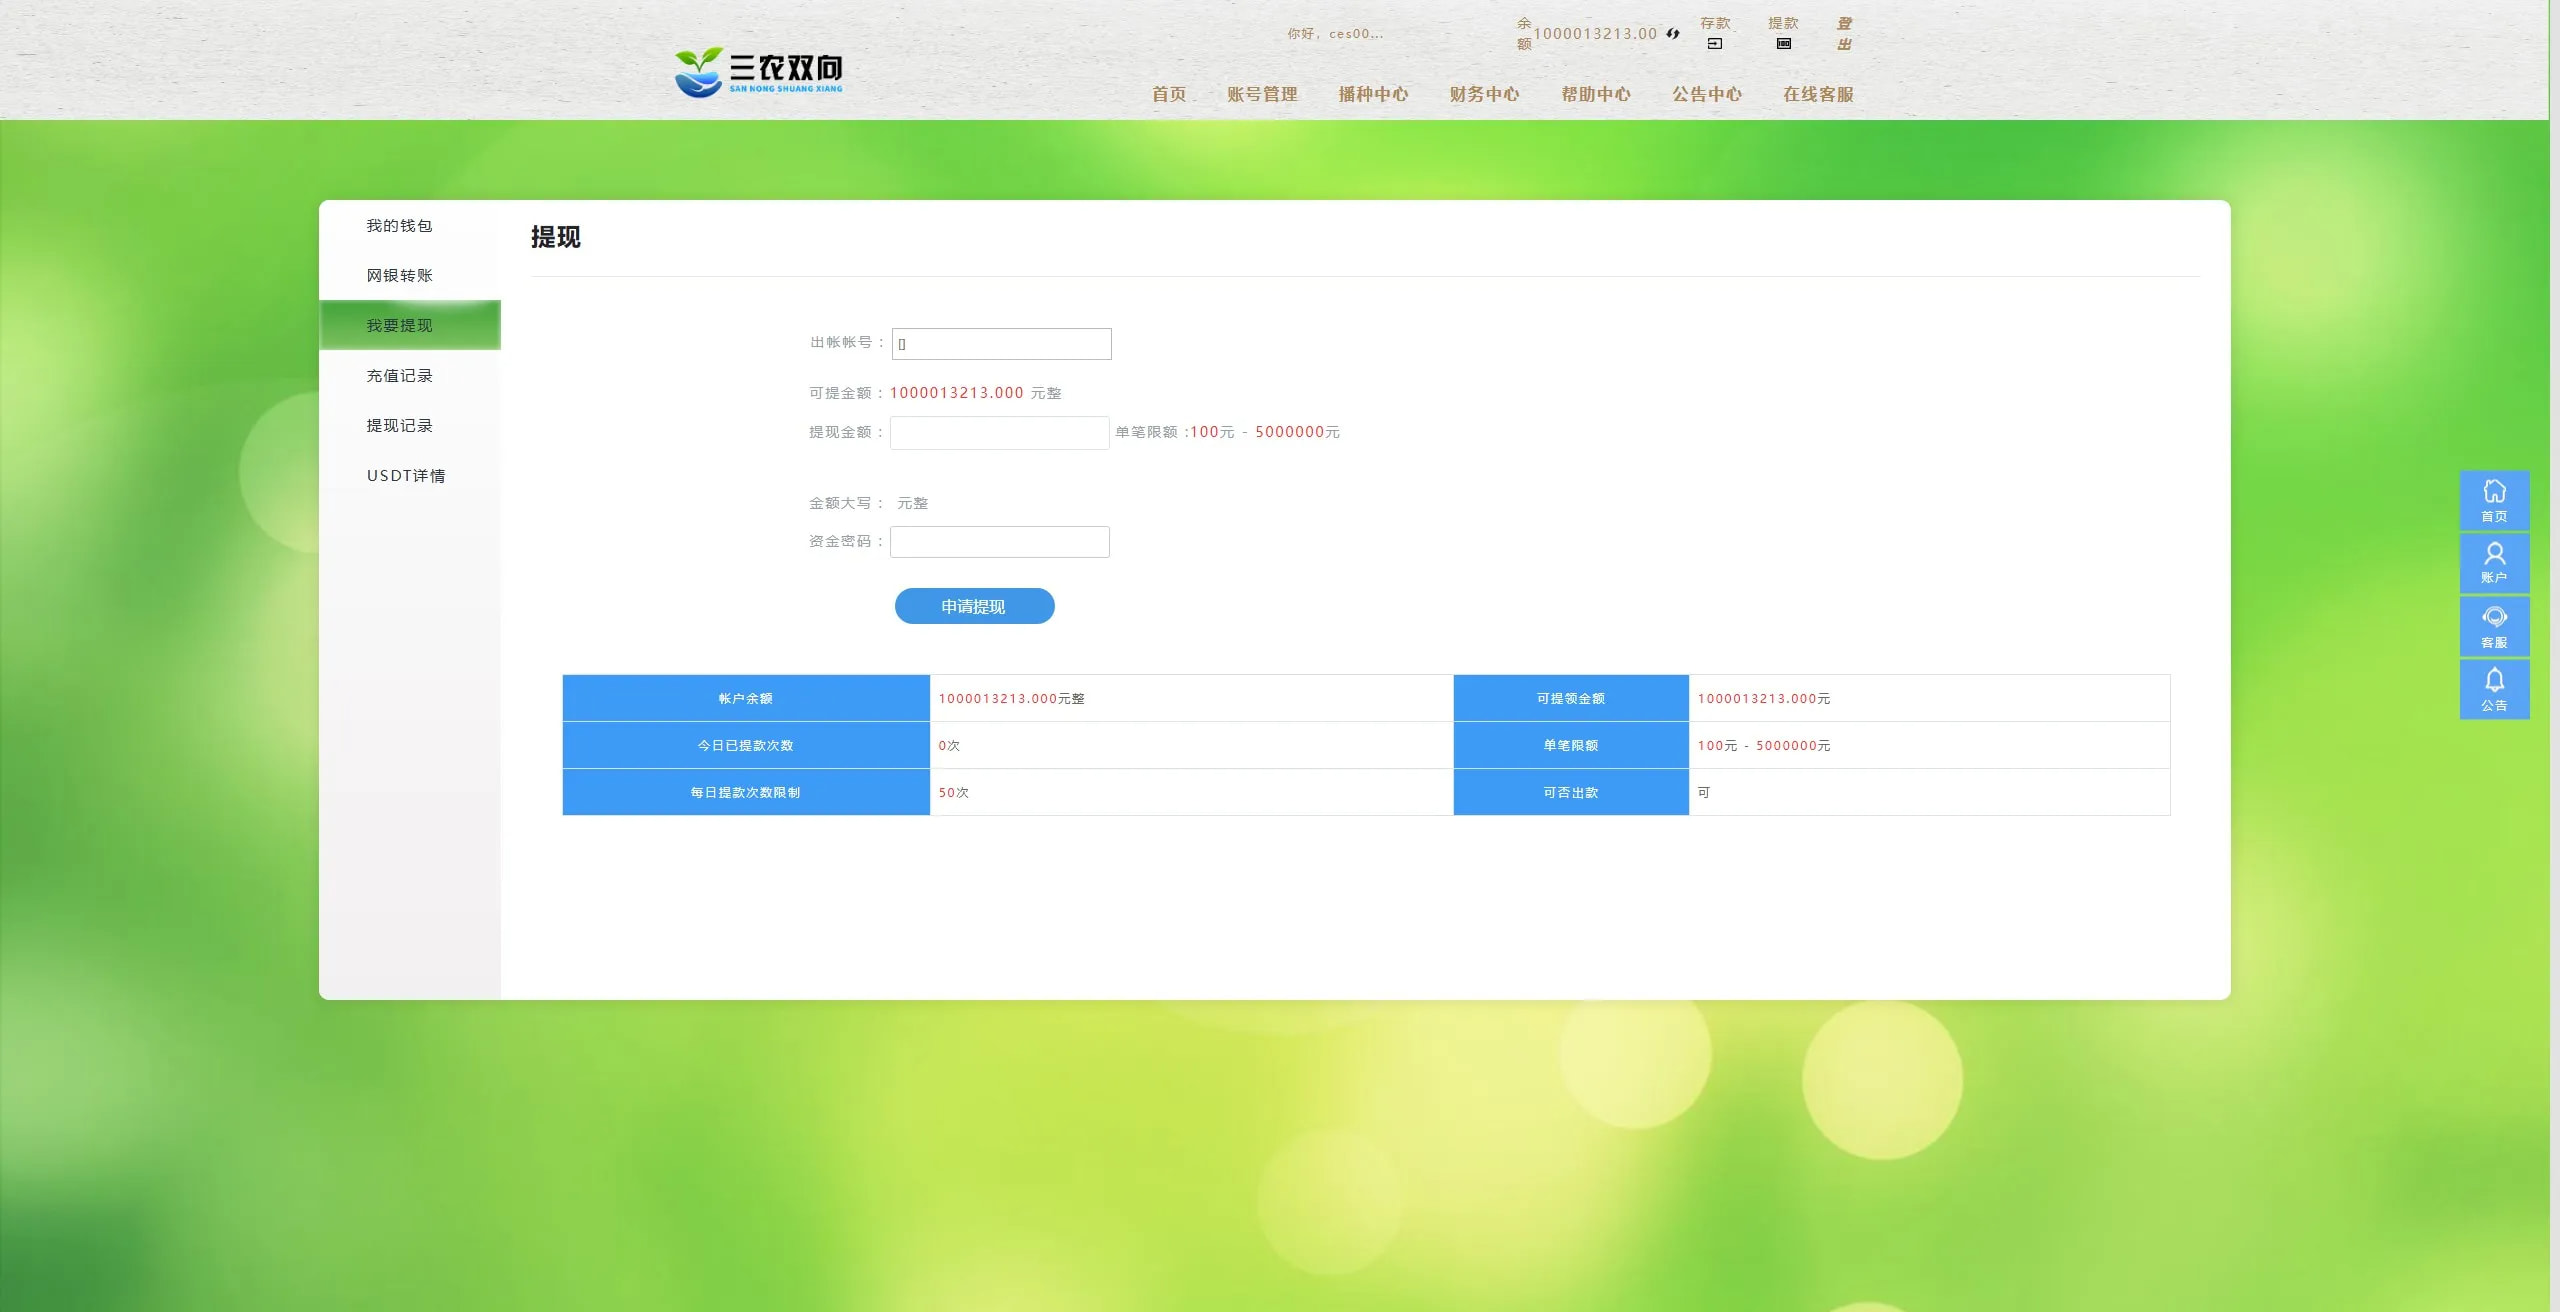Image resolution: width=2560 pixels, height=1312 pixels.
Task: Open the 公告中心 menu
Action: click(x=1707, y=94)
